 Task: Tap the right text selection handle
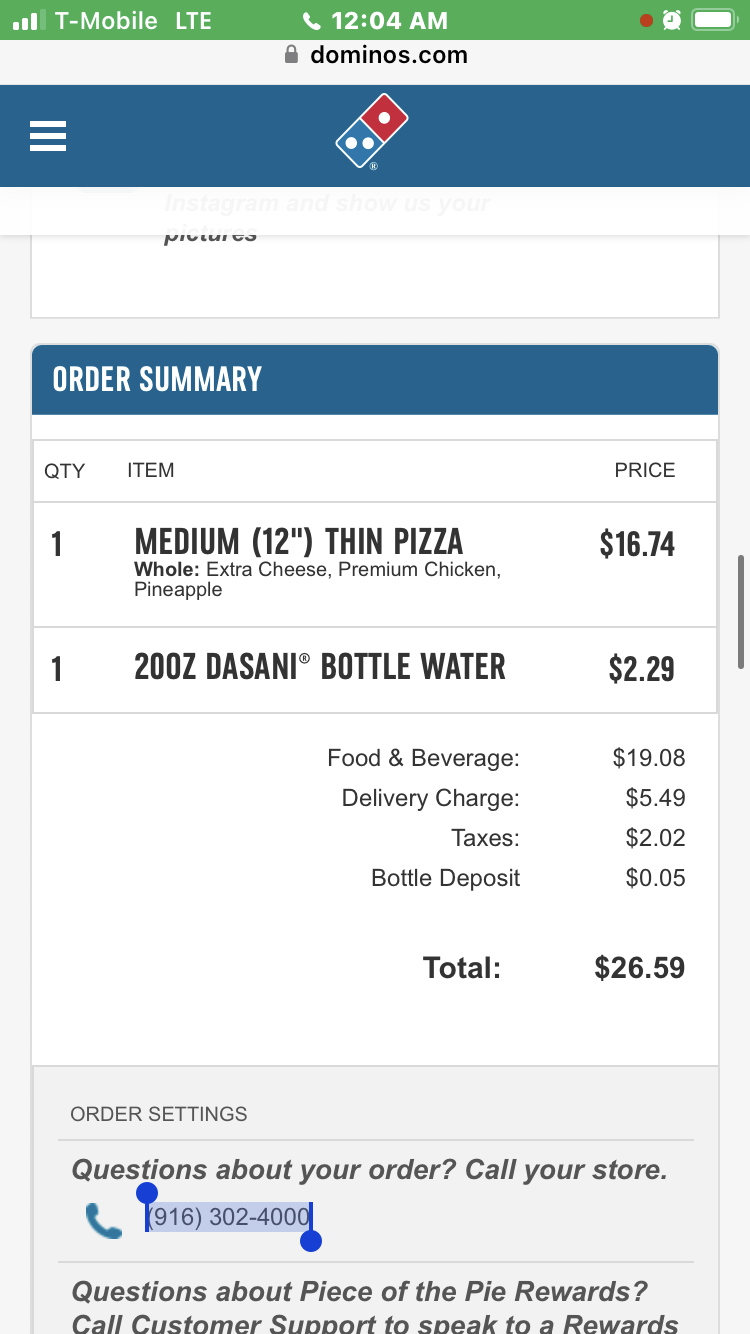coord(310,1241)
